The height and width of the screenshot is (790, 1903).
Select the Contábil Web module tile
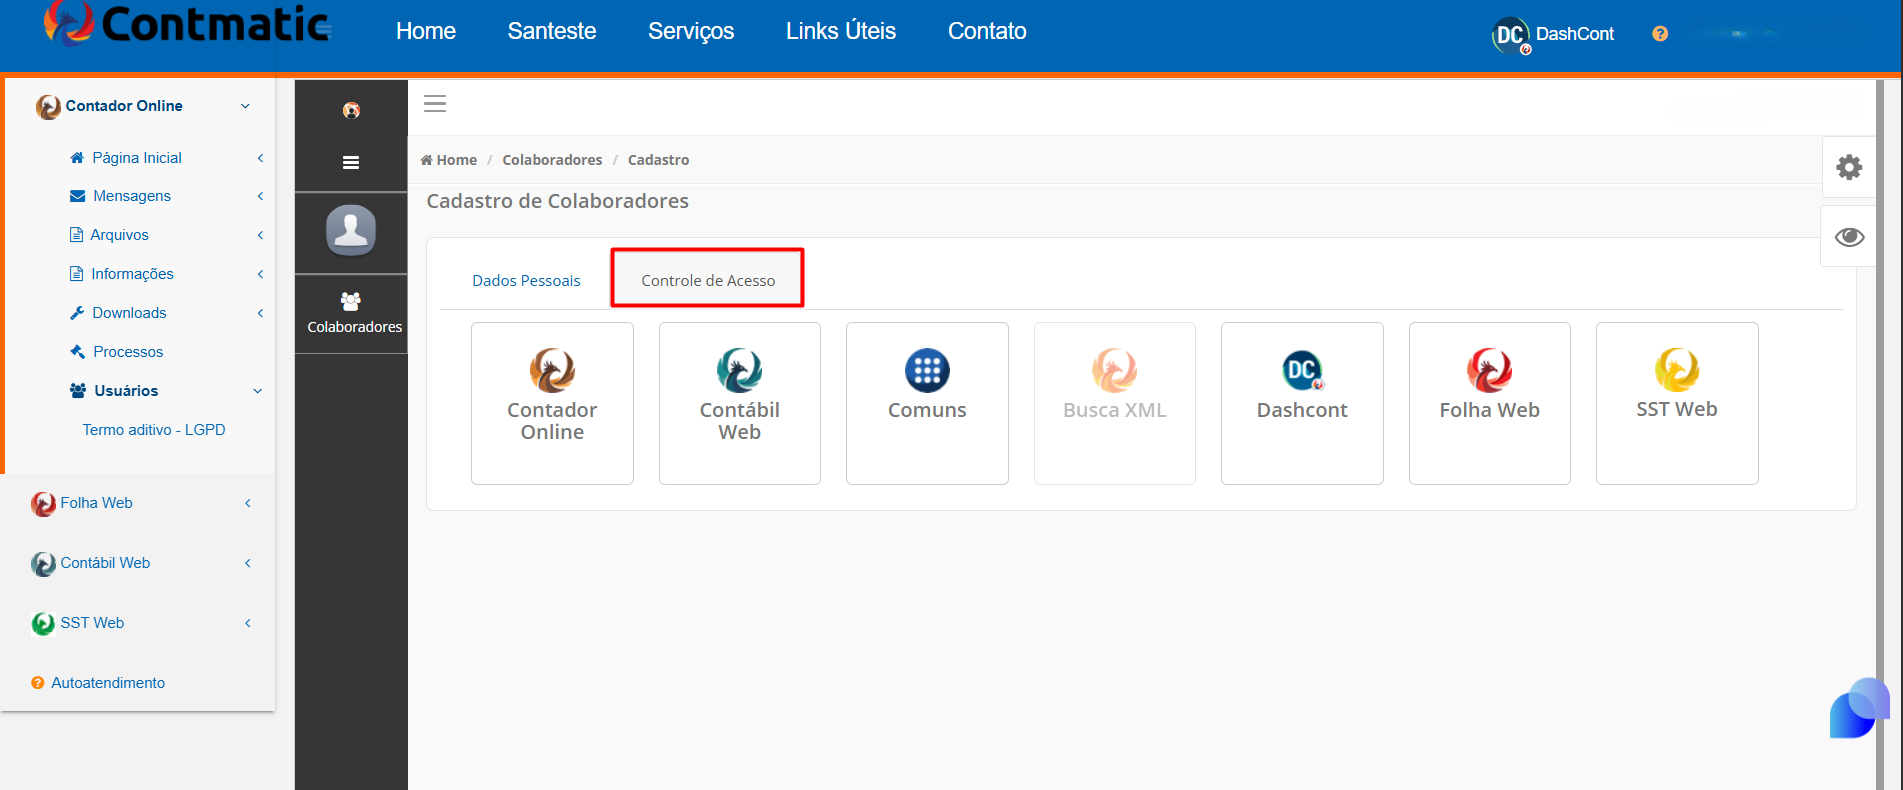click(x=740, y=403)
